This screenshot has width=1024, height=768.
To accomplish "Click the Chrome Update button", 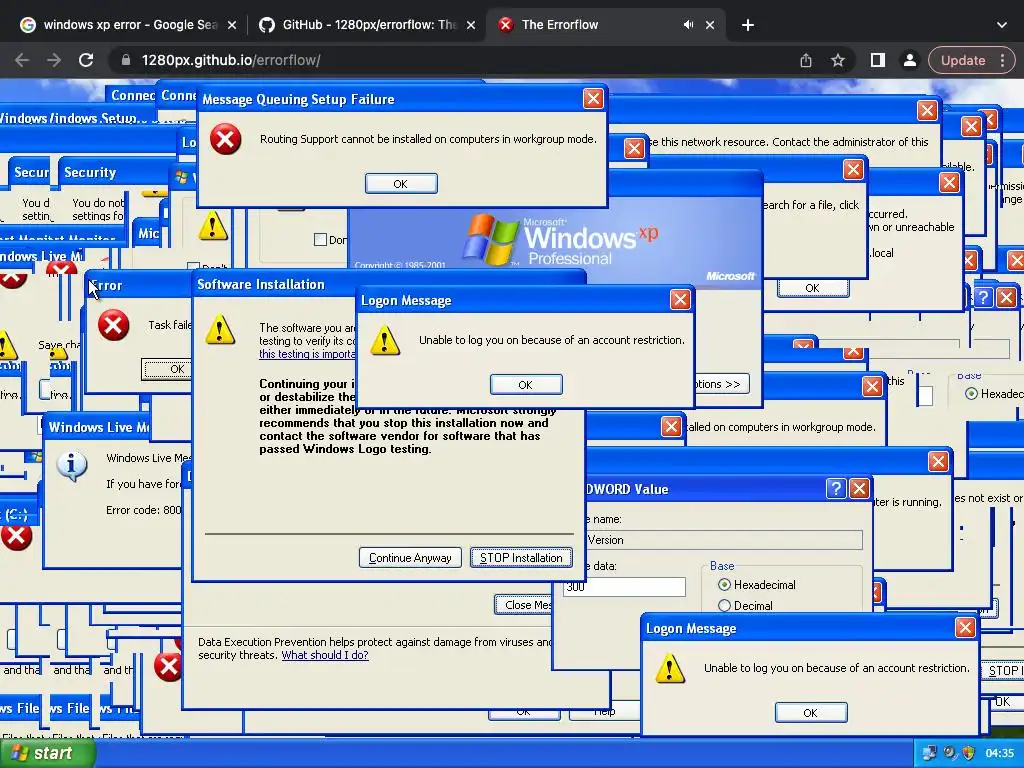I will coord(963,60).
